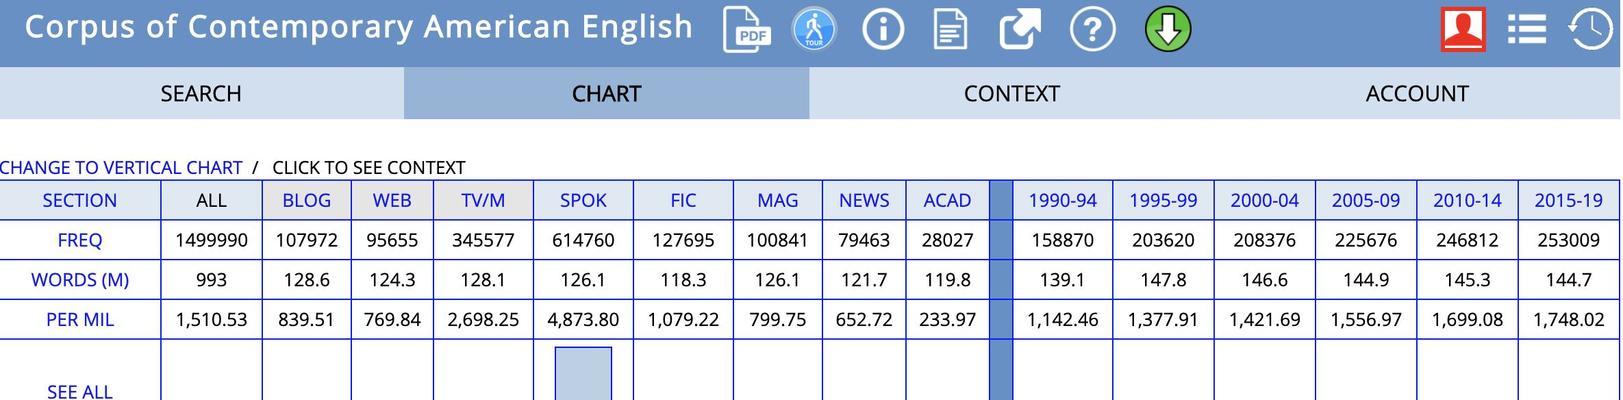Open the ACCOUNT tab
Viewport: 1623px width, 400px height.
1418,93
